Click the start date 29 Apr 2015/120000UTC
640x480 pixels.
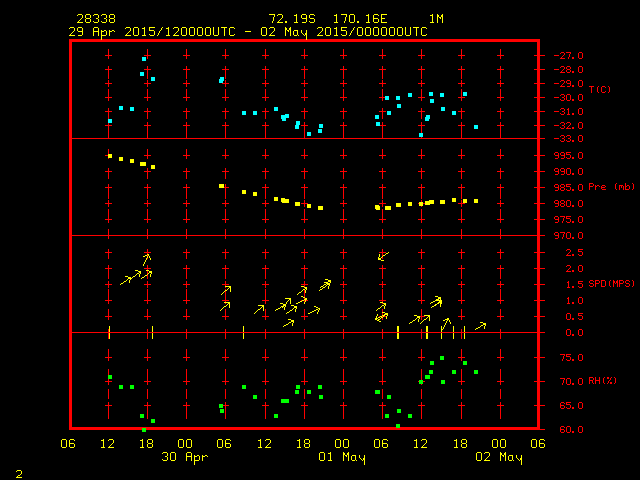coord(153,31)
